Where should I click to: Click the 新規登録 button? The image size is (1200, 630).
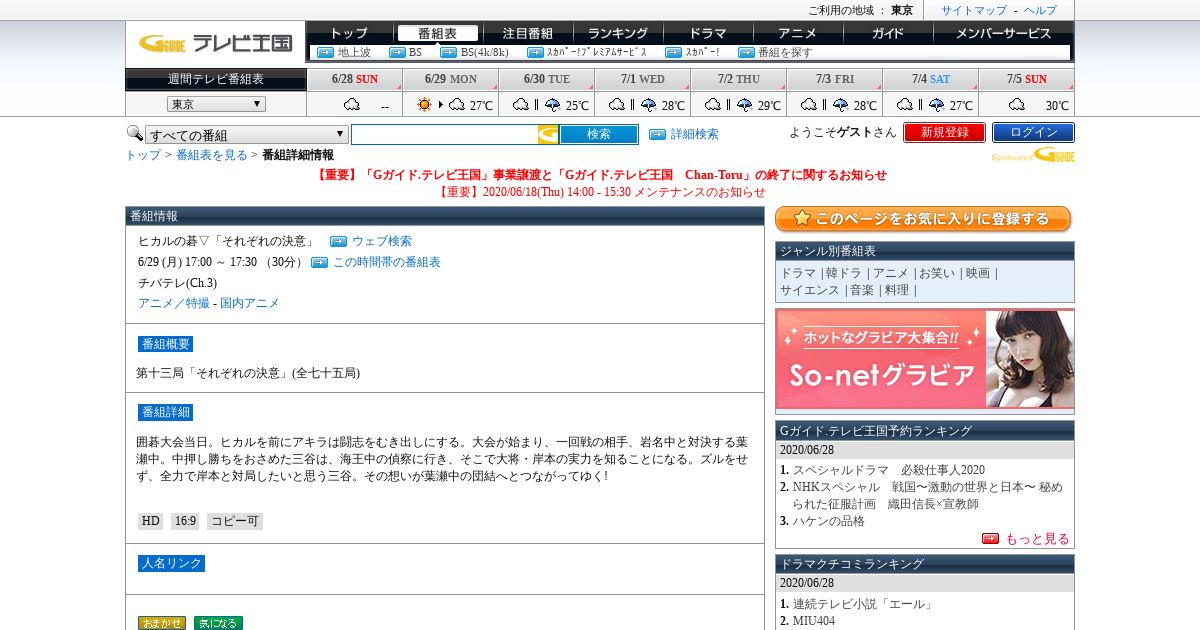[x=945, y=132]
